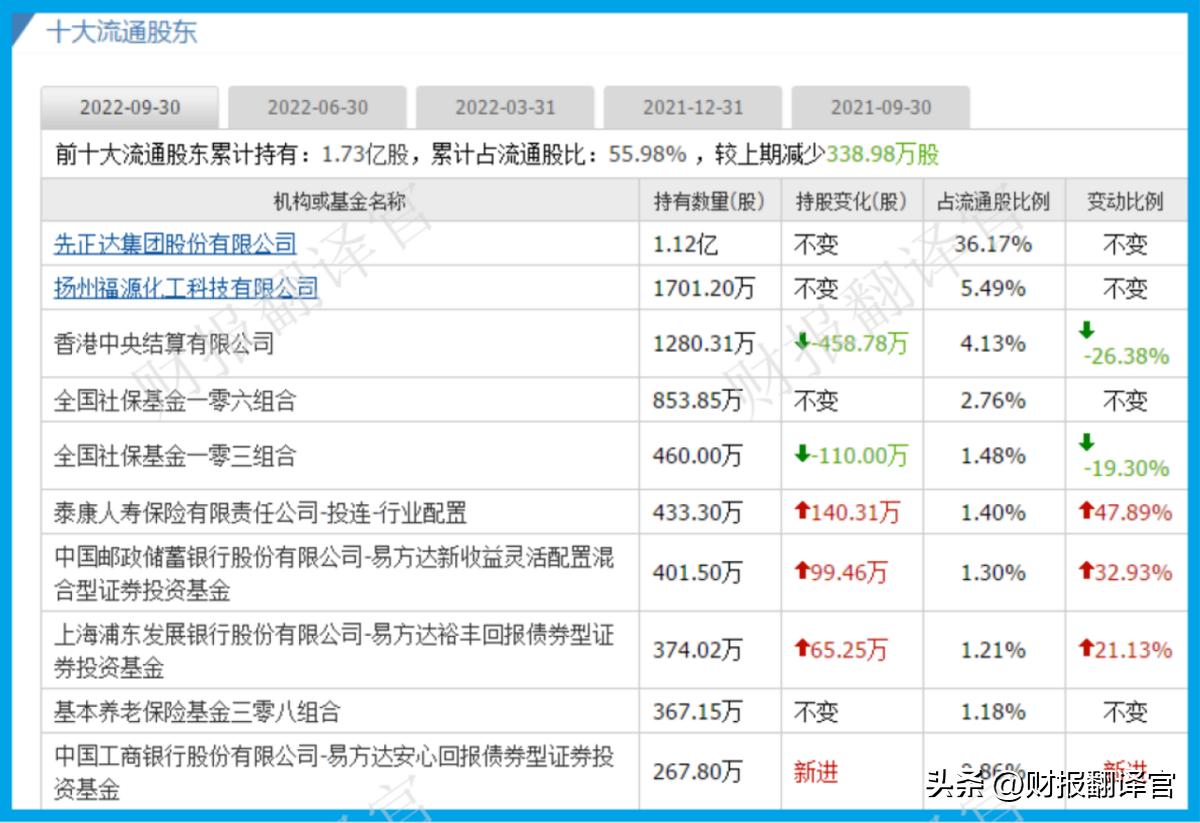The width and height of the screenshot is (1200, 823).
Task: Click the 变动比例 column header
Action: tap(1125, 201)
